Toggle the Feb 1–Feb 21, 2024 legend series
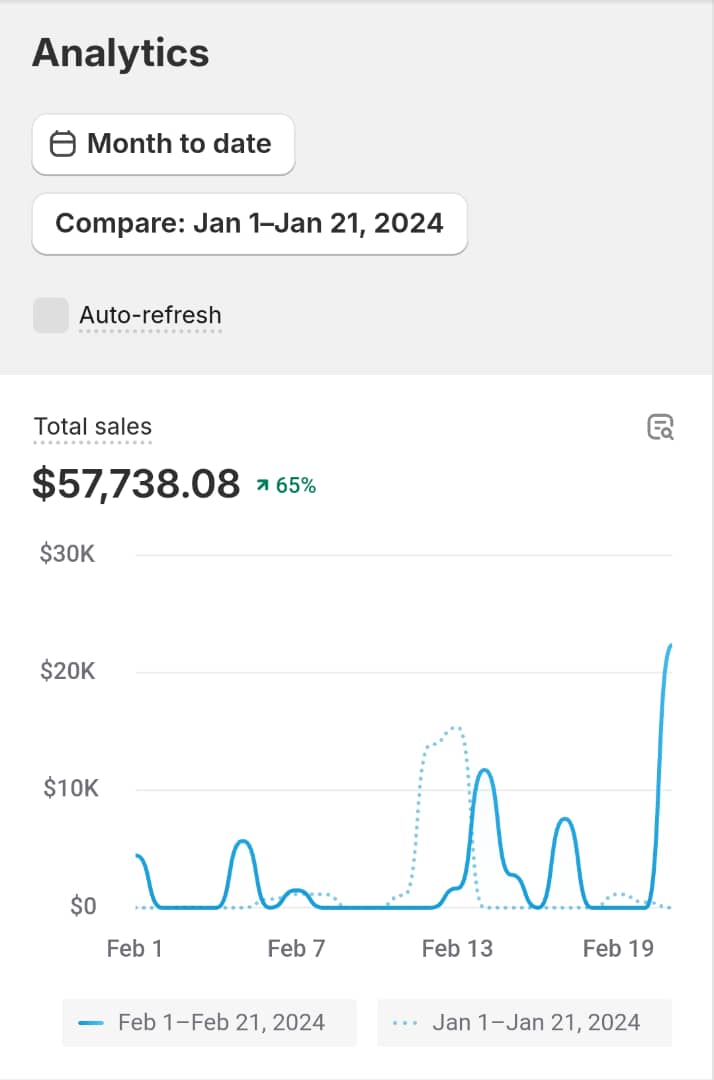 209,1022
